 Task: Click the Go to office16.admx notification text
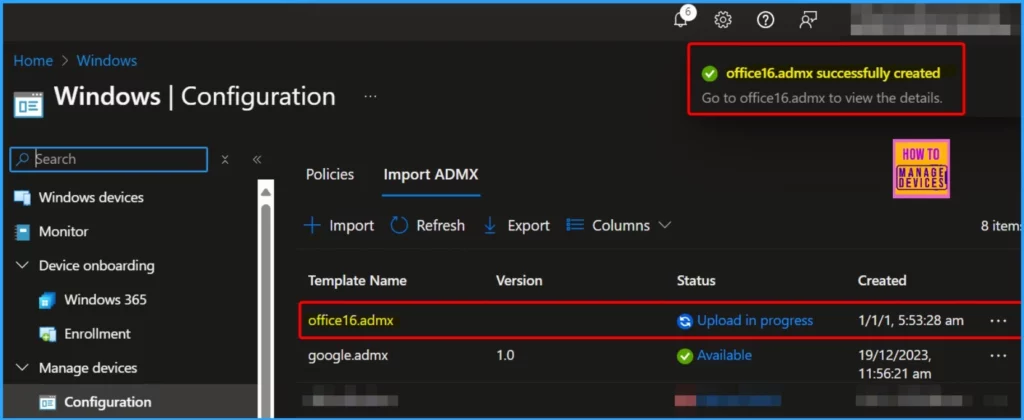822,99
